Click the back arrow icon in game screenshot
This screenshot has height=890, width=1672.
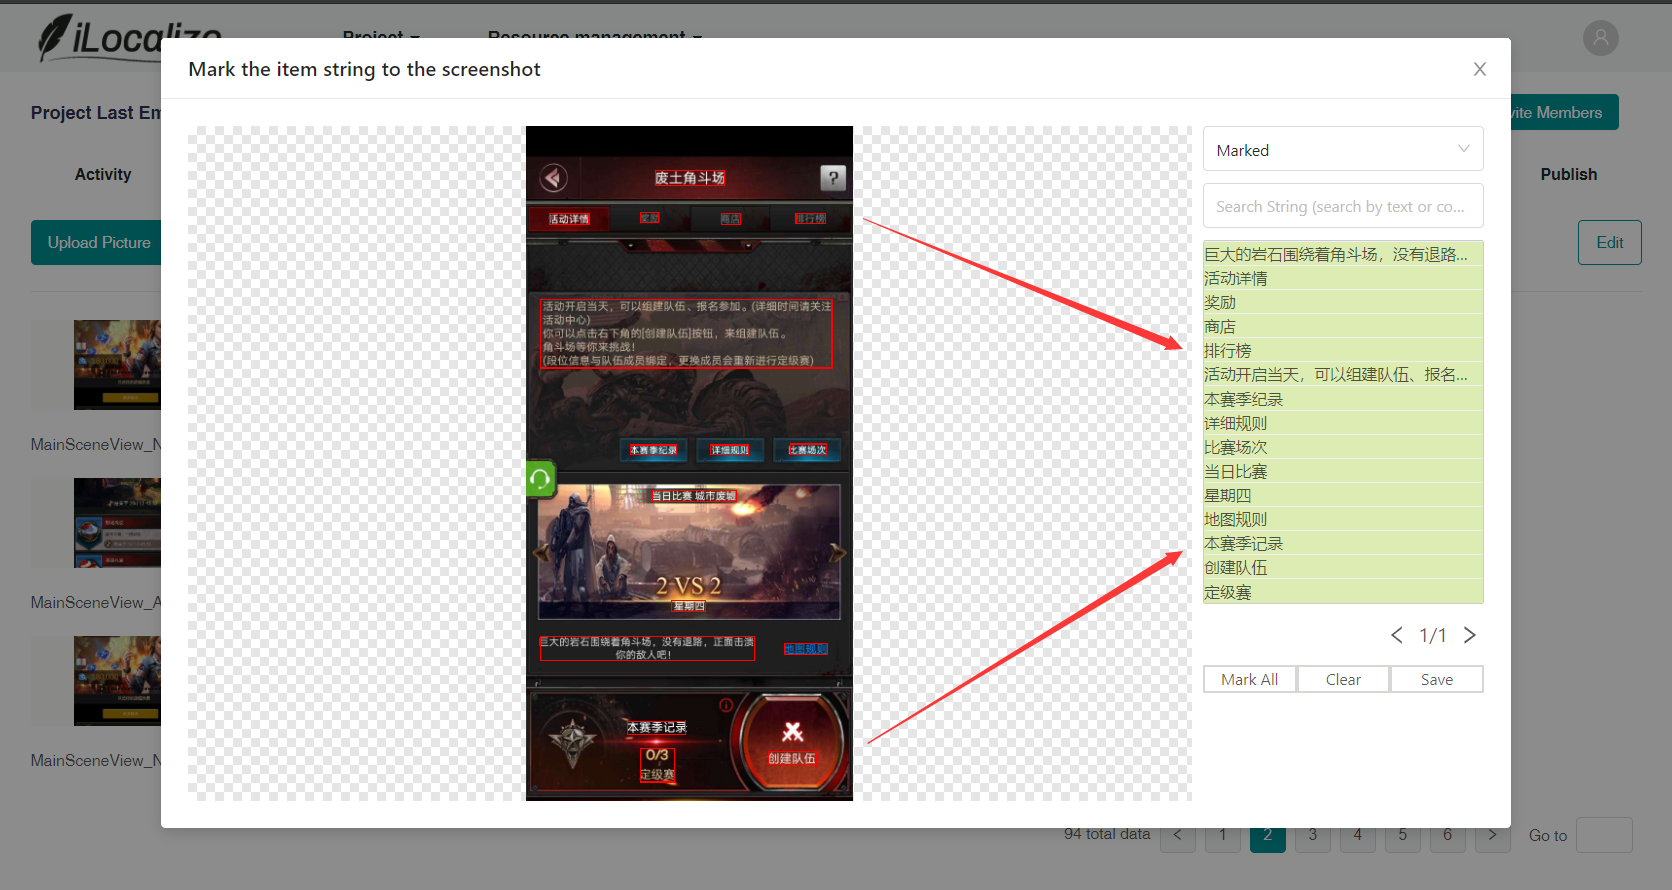click(x=554, y=178)
